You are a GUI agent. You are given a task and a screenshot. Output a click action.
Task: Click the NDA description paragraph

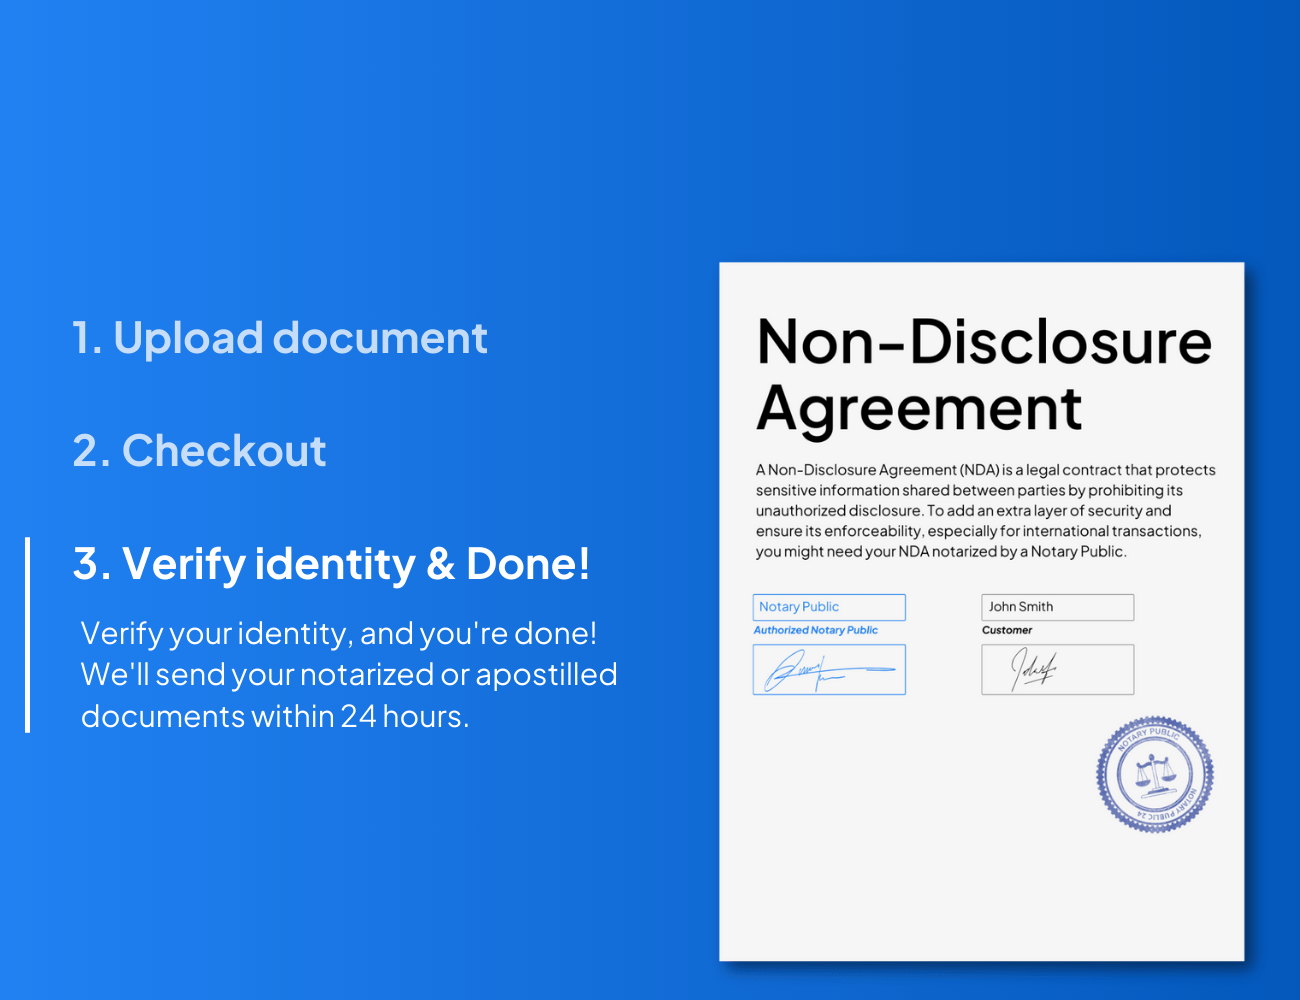click(985, 510)
